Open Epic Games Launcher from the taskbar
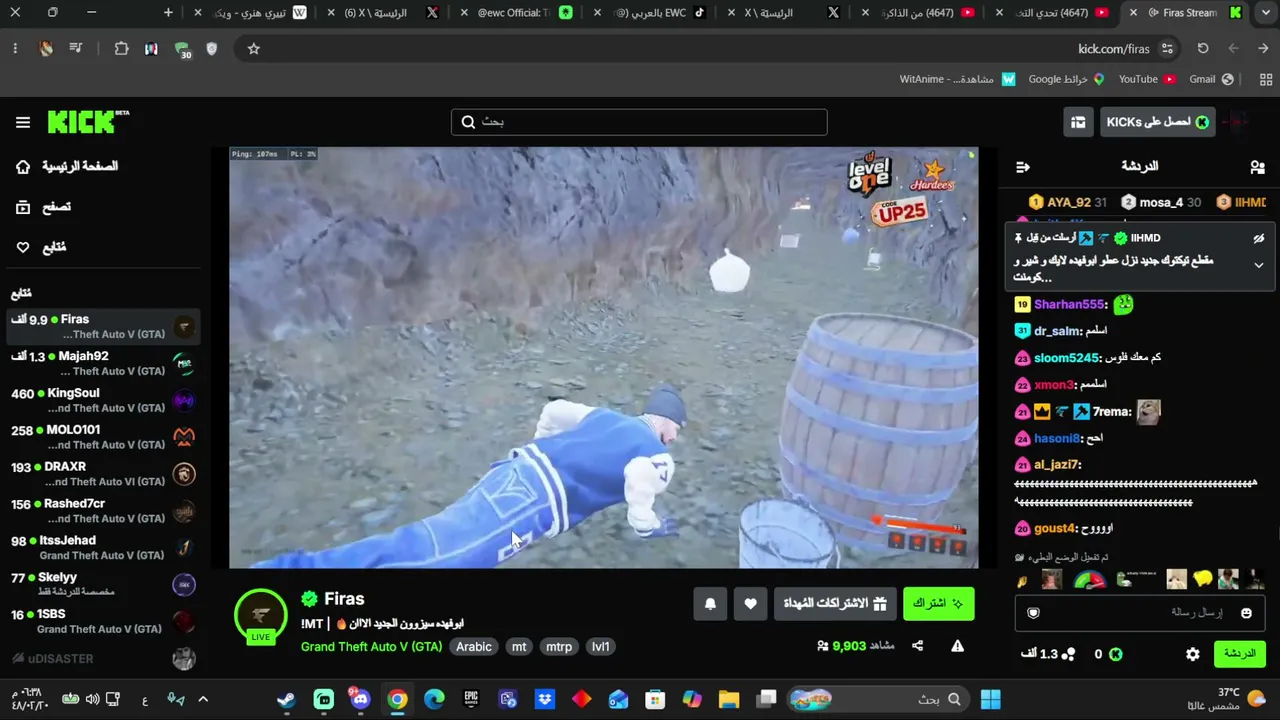 pyautogui.click(x=471, y=699)
